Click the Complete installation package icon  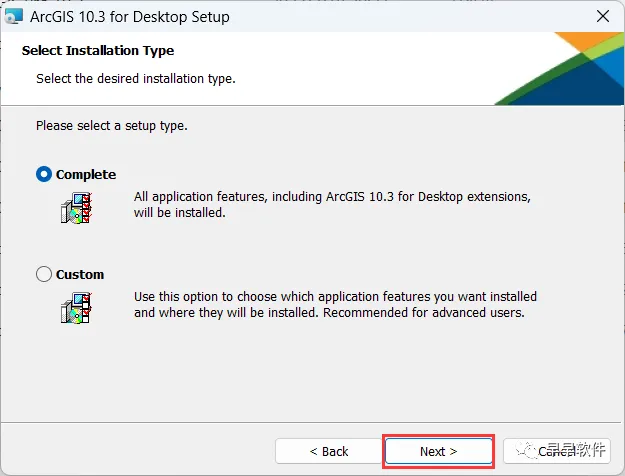(76, 206)
